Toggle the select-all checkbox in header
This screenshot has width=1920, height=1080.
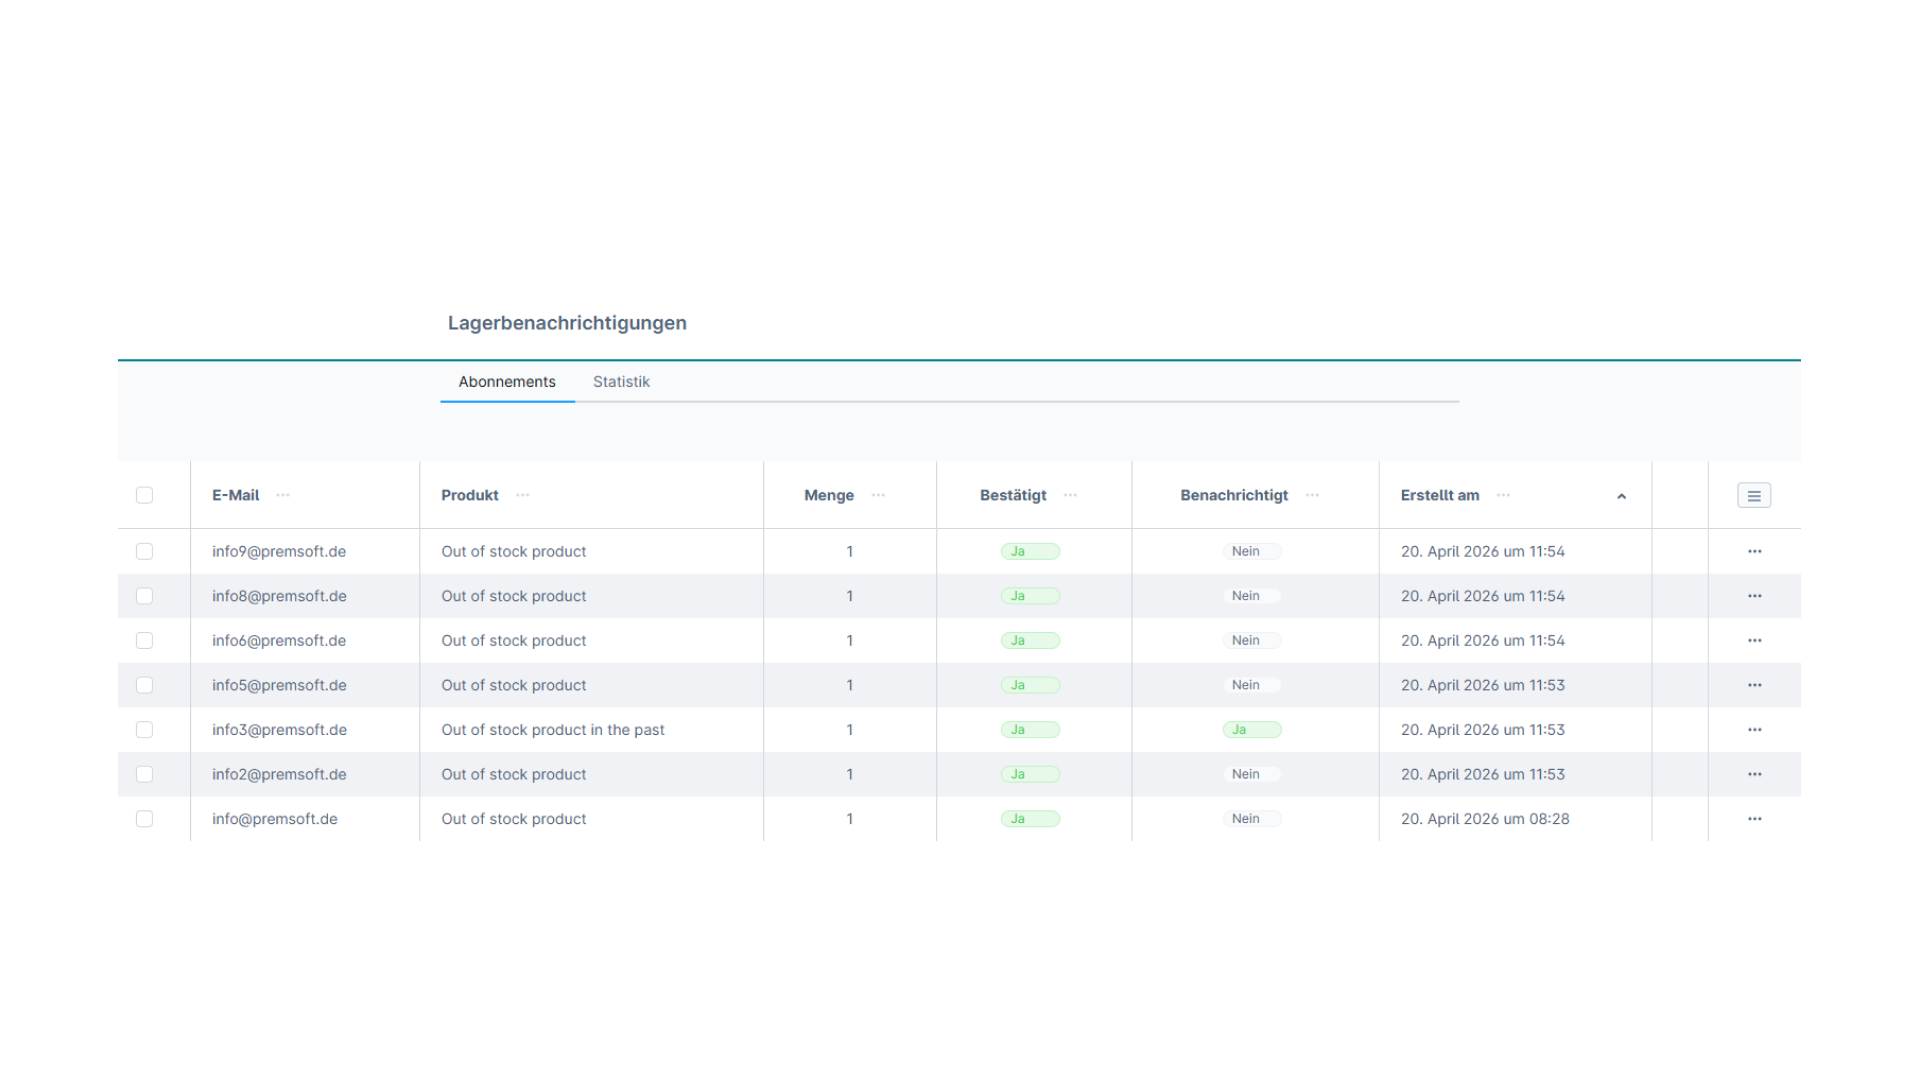point(144,495)
